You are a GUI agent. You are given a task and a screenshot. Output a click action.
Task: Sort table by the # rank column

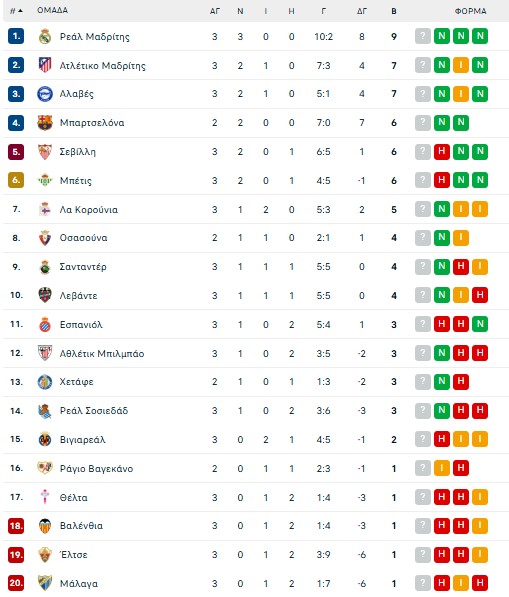click(16, 11)
